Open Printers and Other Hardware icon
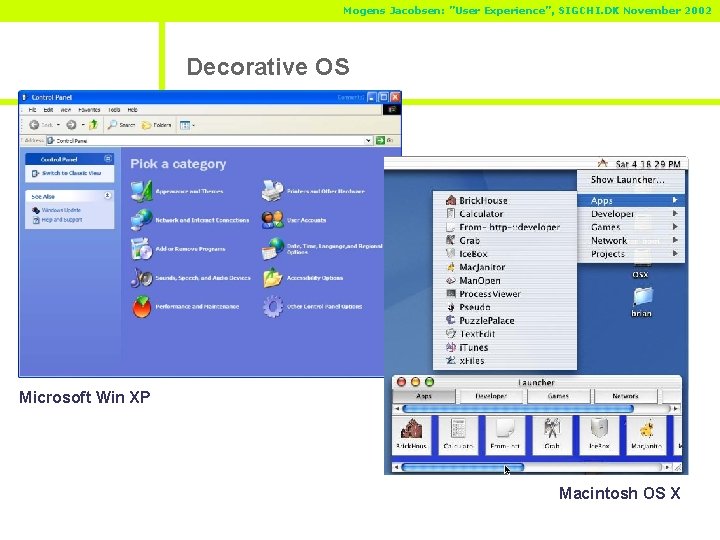This screenshot has width=720, height=540. 273,191
